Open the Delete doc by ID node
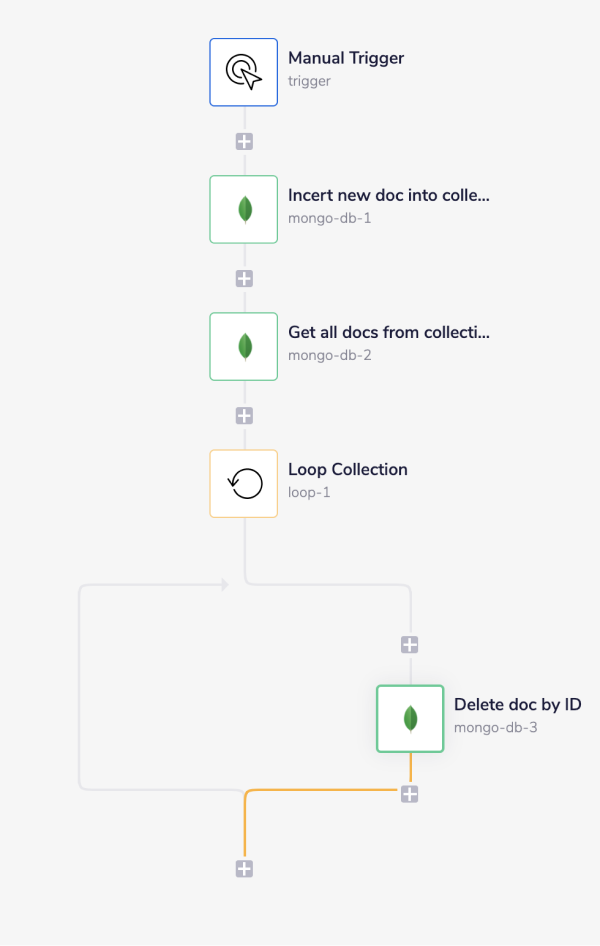 [x=518, y=704]
